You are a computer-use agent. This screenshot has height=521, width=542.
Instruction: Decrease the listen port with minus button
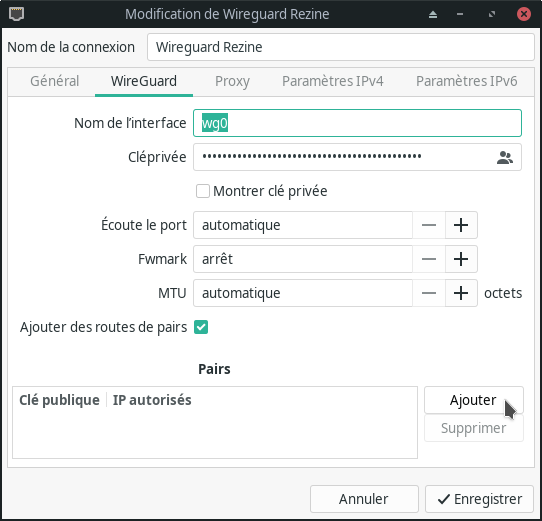429,225
